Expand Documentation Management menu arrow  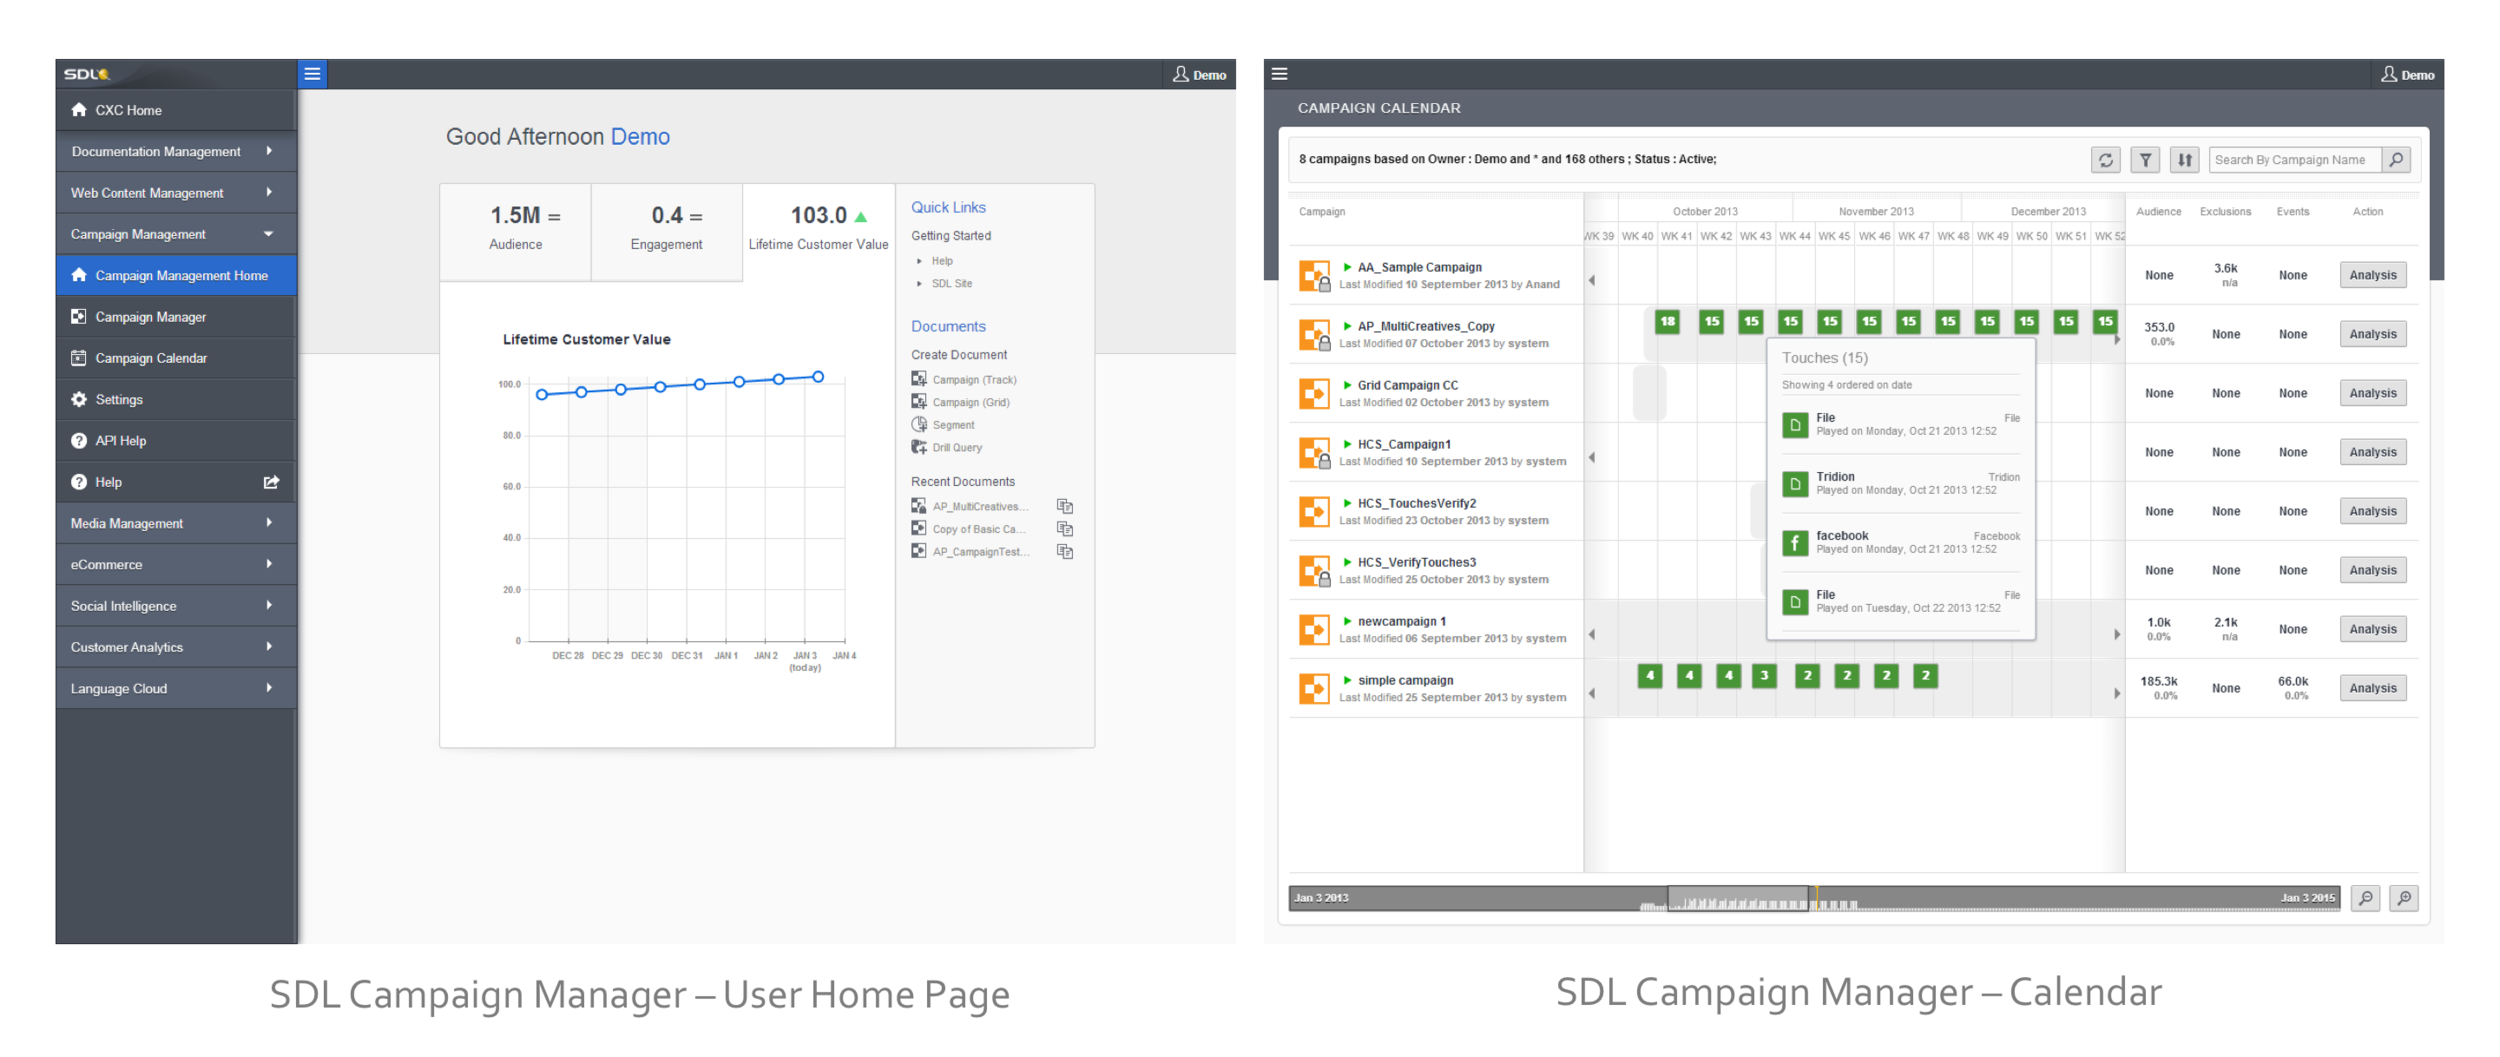pyautogui.click(x=269, y=151)
